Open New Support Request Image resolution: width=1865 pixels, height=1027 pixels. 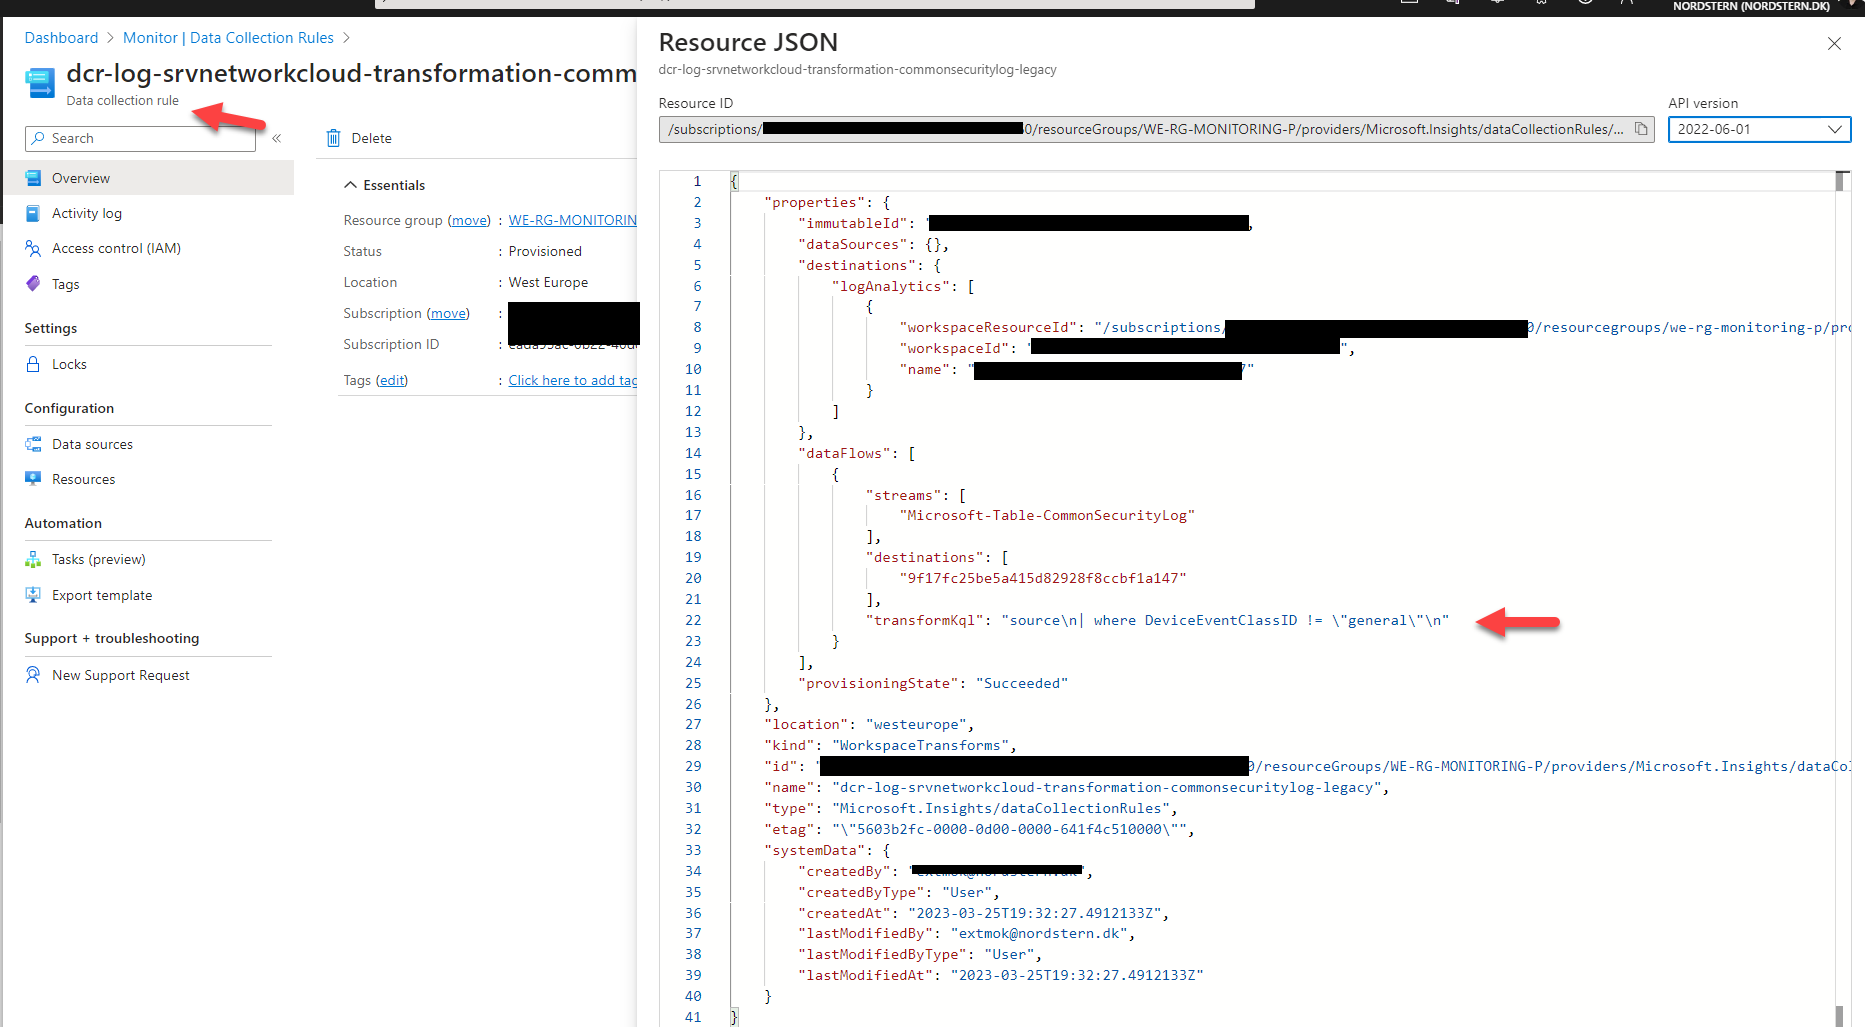(120, 675)
